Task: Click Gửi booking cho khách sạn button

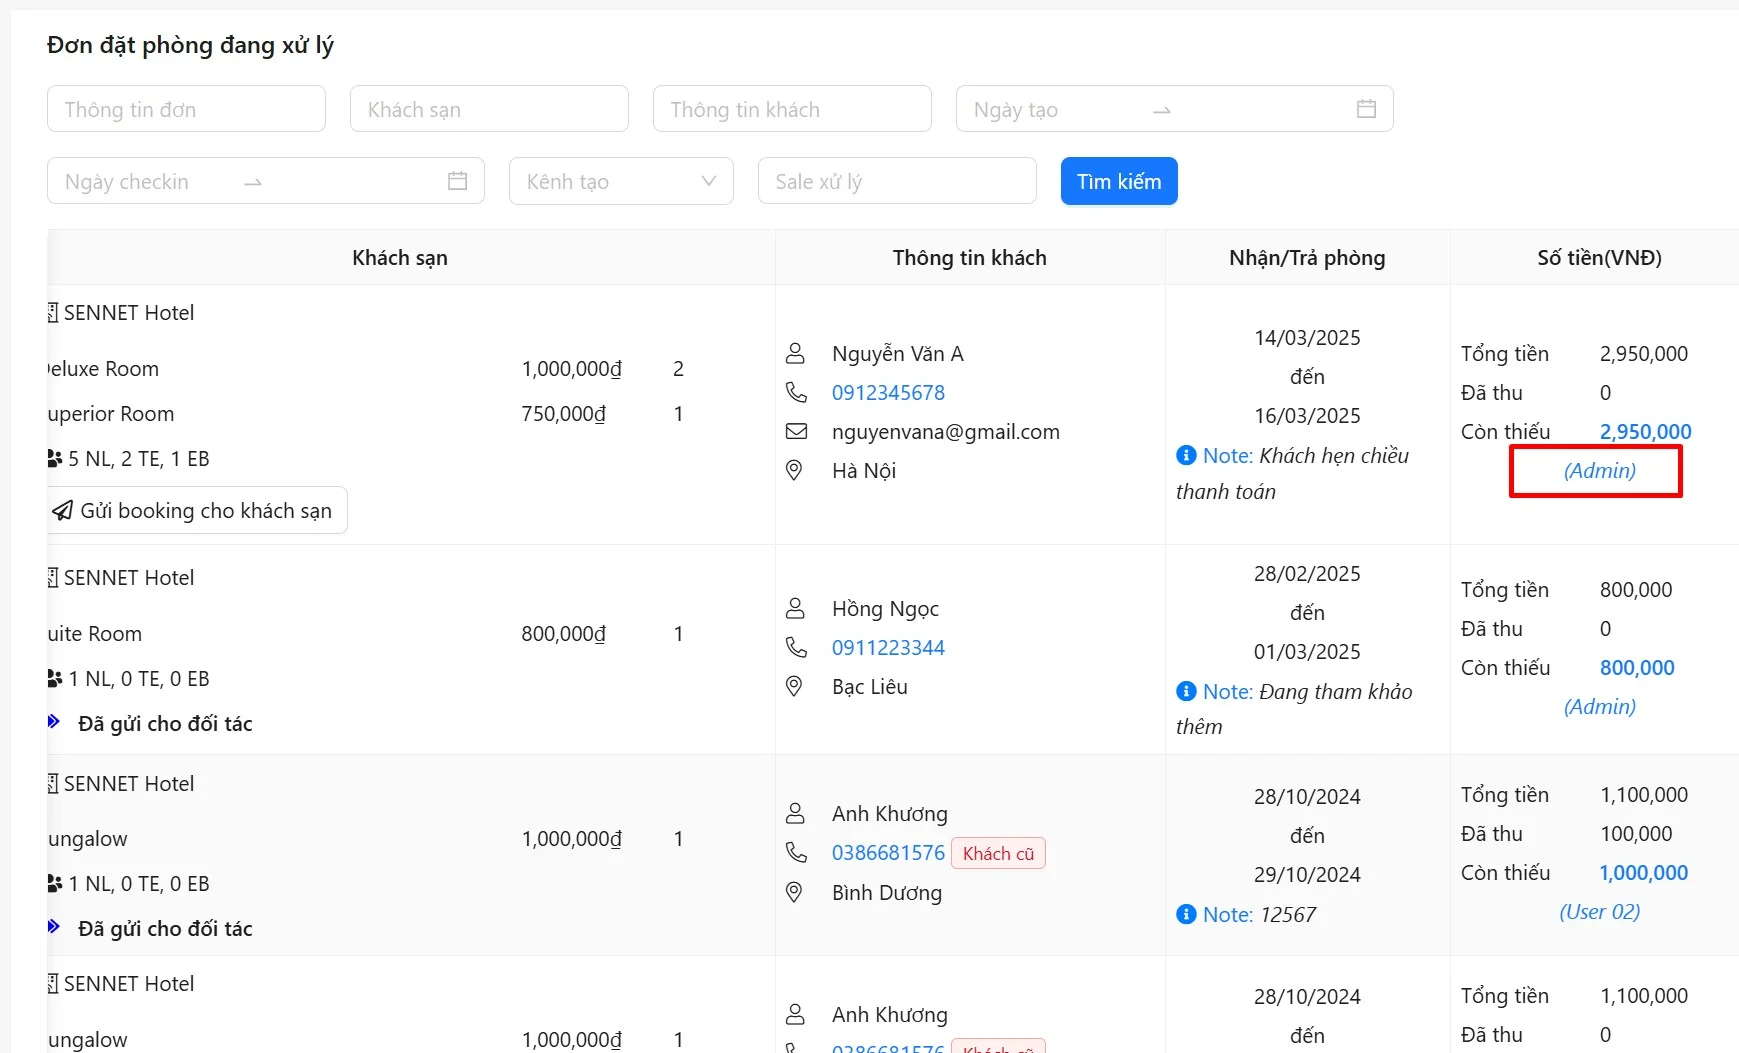Action: click(x=197, y=510)
